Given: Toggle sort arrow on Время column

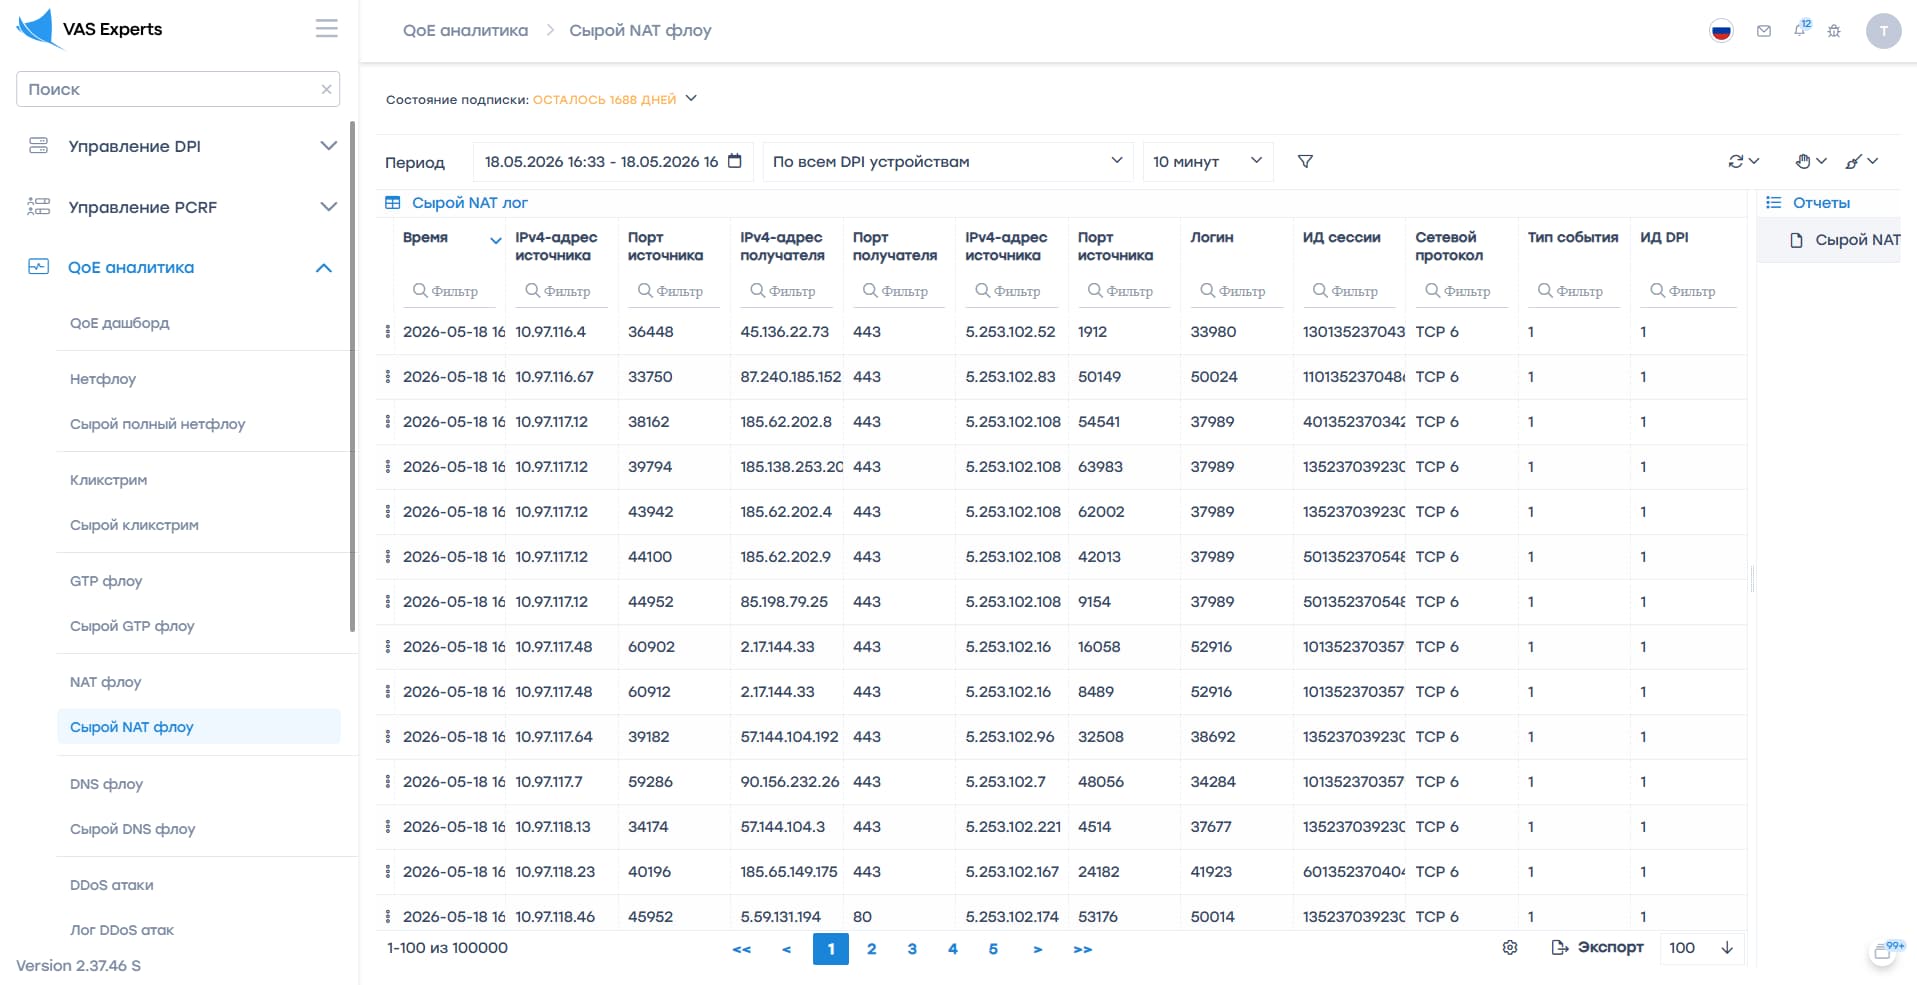Looking at the screenshot, I should pyautogui.click(x=495, y=240).
